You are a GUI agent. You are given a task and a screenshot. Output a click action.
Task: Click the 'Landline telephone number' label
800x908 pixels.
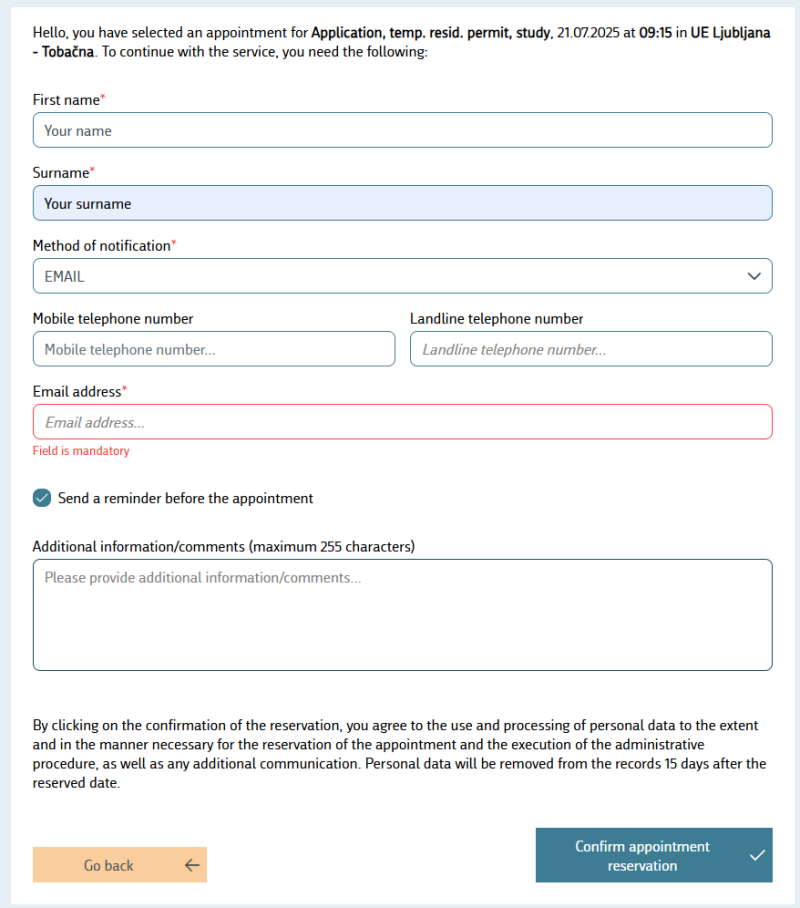point(496,319)
